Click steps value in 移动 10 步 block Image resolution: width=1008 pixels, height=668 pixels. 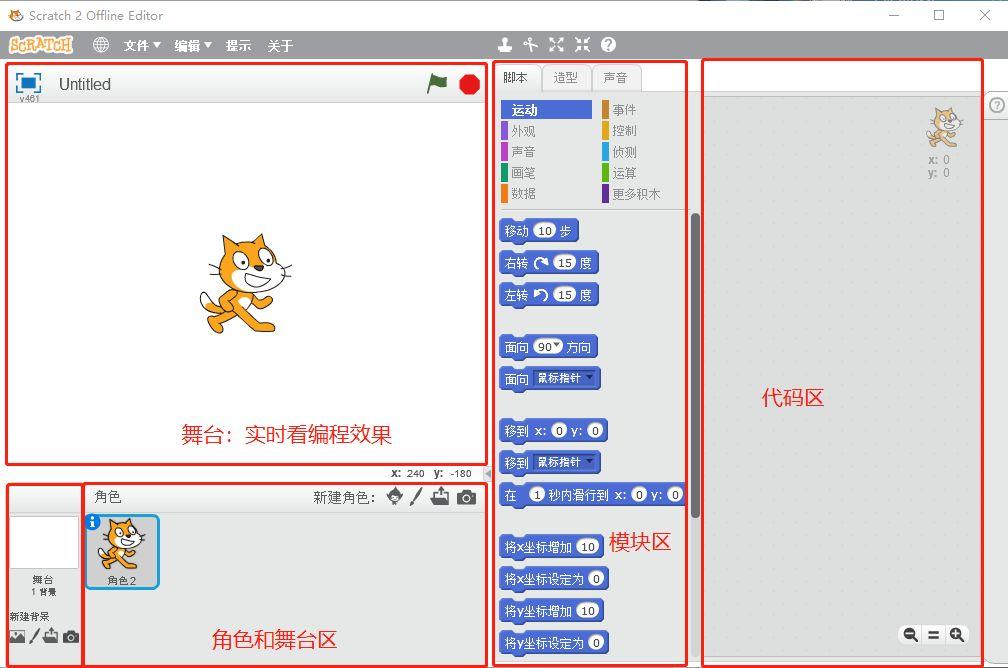[x=544, y=231]
